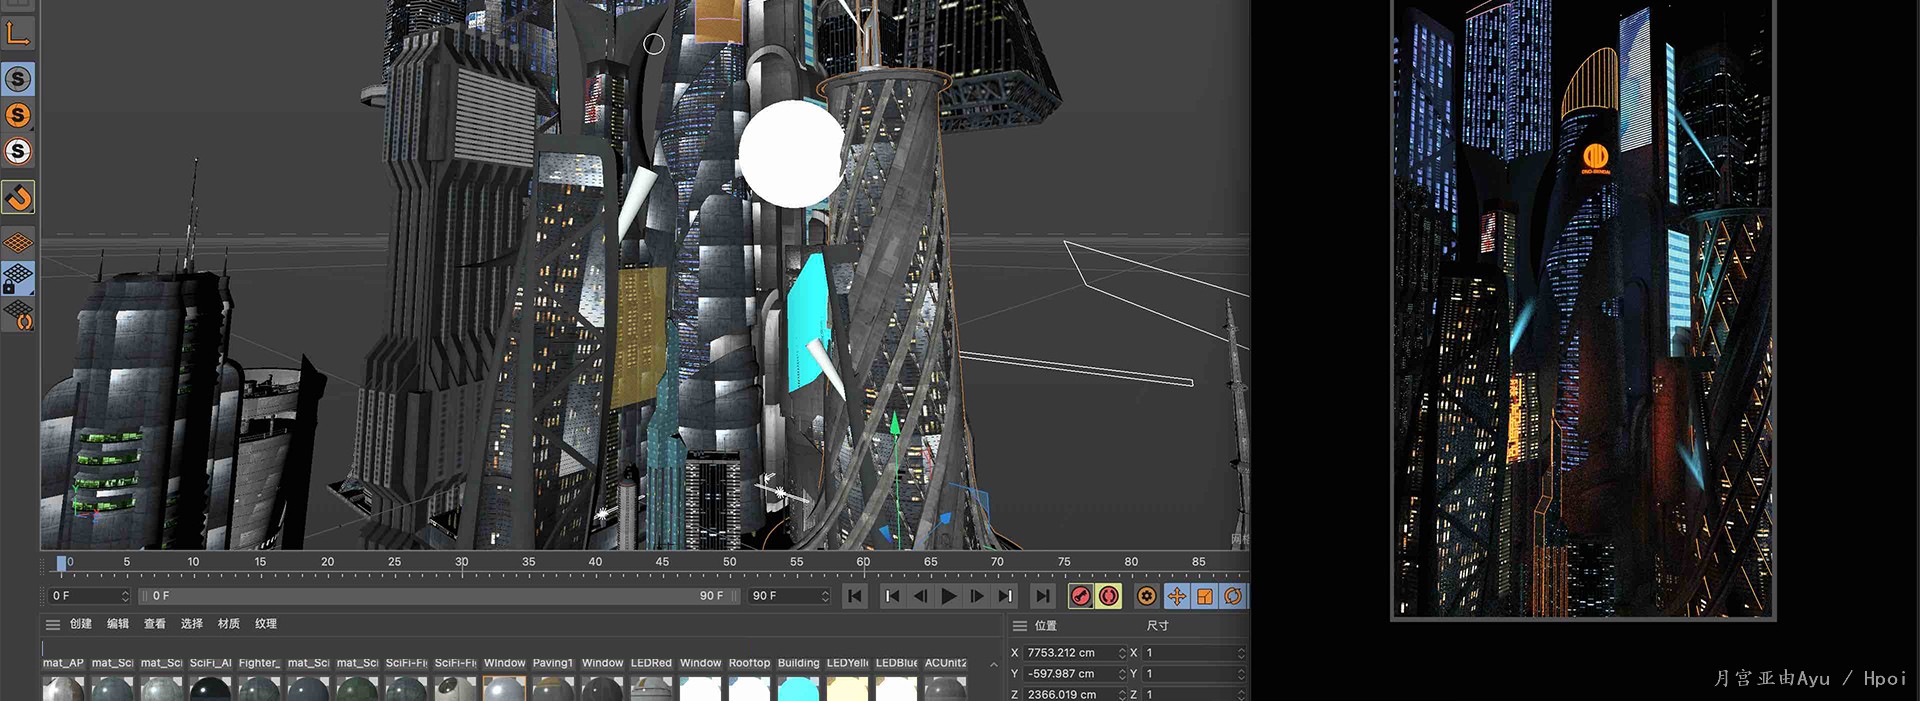This screenshot has height=701, width=1920.
Task: Toggle position keying with the move arrows icon
Action: [x=1177, y=596]
